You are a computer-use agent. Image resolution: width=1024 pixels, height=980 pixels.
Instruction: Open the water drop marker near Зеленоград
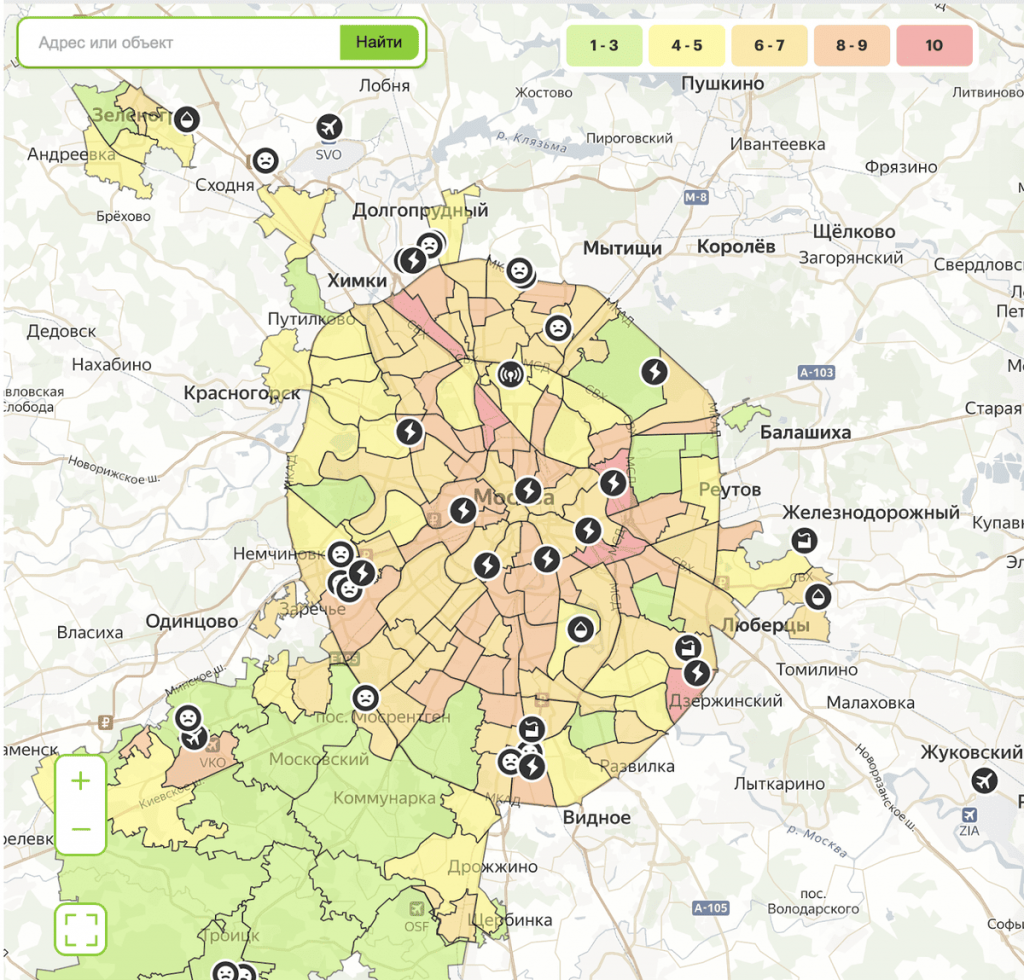[187, 119]
